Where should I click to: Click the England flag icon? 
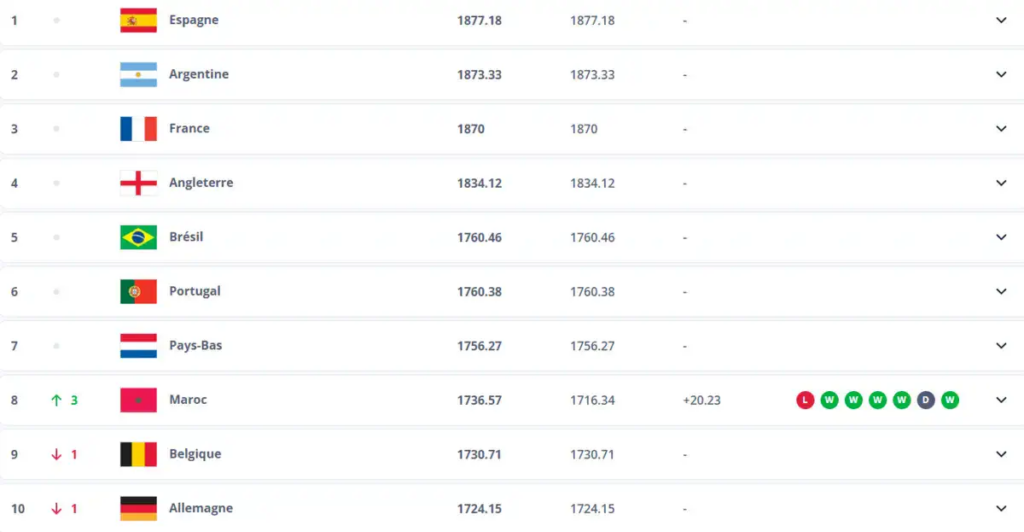(x=138, y=183)
